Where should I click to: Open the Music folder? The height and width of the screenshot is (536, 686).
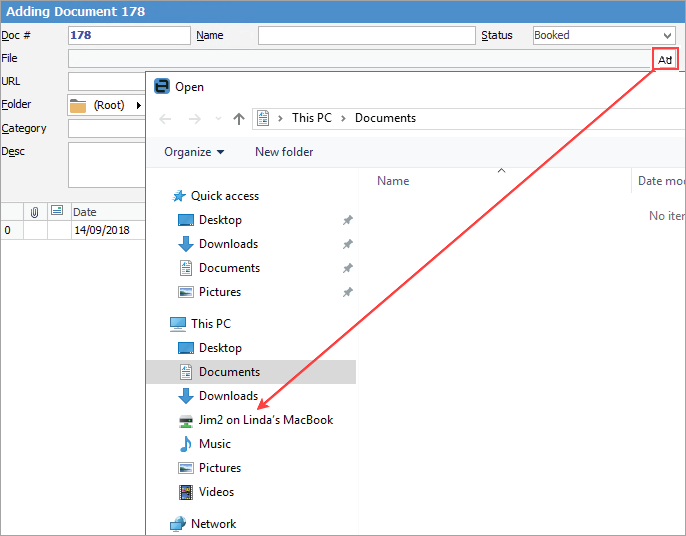[x=215, y=444]
